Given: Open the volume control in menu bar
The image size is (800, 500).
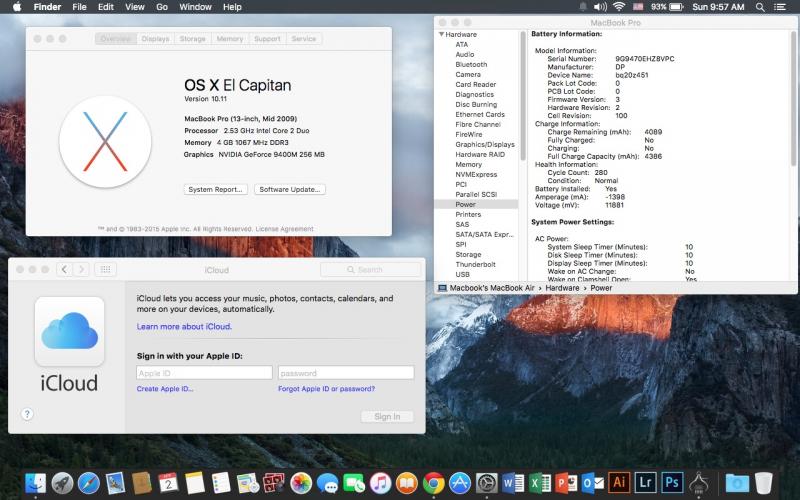Looking at the screenshot, I should (x=601, y=7).
